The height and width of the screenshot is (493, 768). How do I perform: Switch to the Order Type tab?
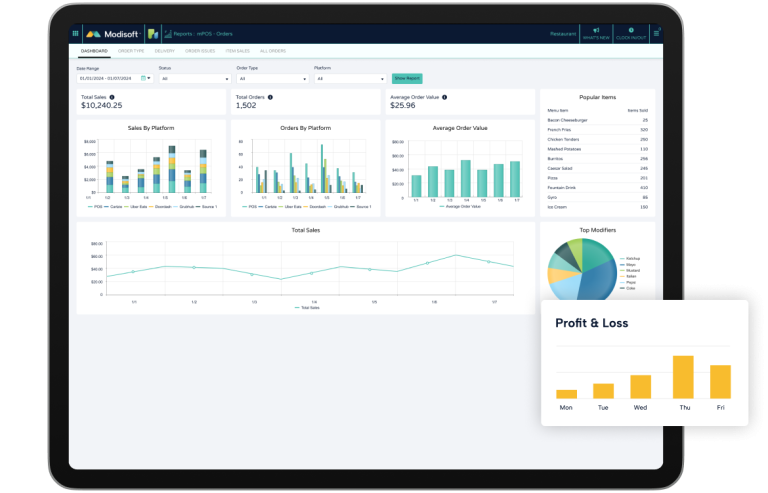(x=131, y=49)
